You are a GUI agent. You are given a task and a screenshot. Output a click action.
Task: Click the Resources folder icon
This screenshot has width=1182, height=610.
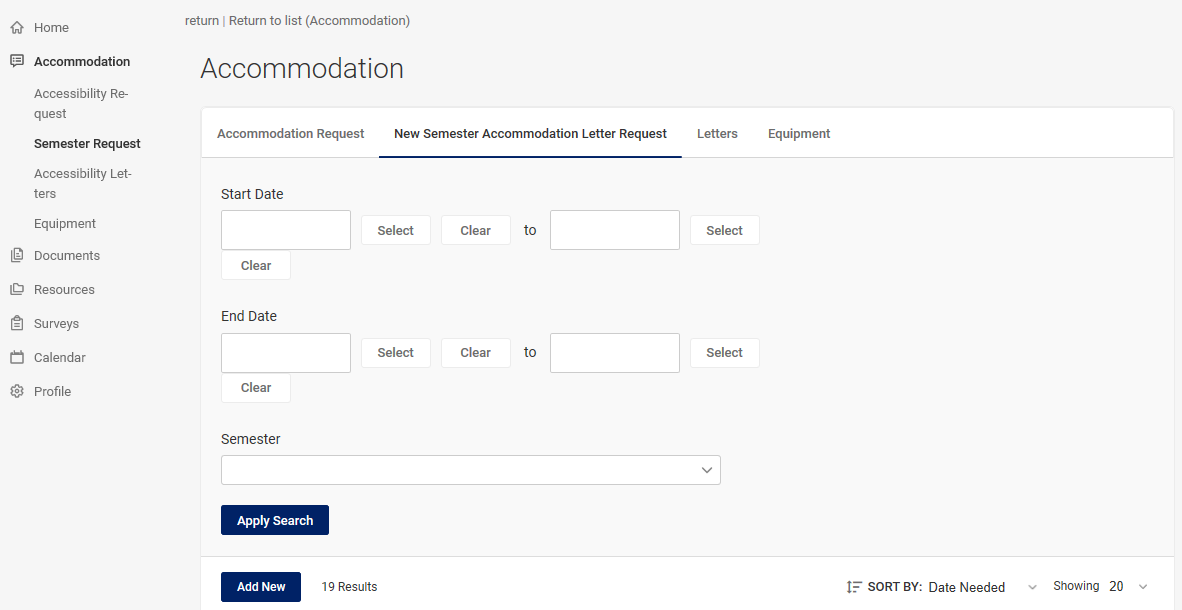tap(17, 290)
